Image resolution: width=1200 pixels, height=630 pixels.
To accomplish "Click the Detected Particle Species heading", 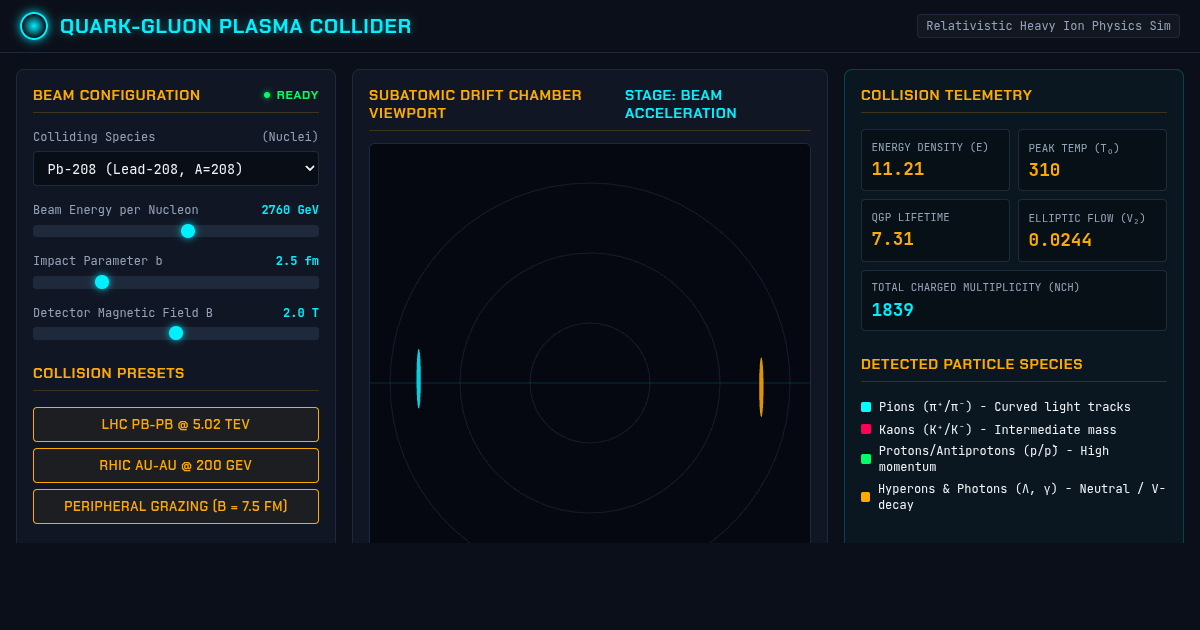I will (972, 364).
